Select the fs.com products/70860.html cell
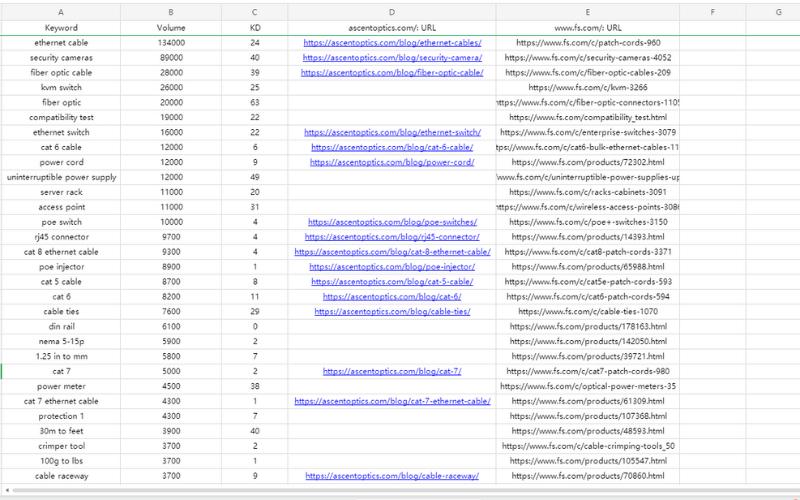 click(x=588, y=476)
